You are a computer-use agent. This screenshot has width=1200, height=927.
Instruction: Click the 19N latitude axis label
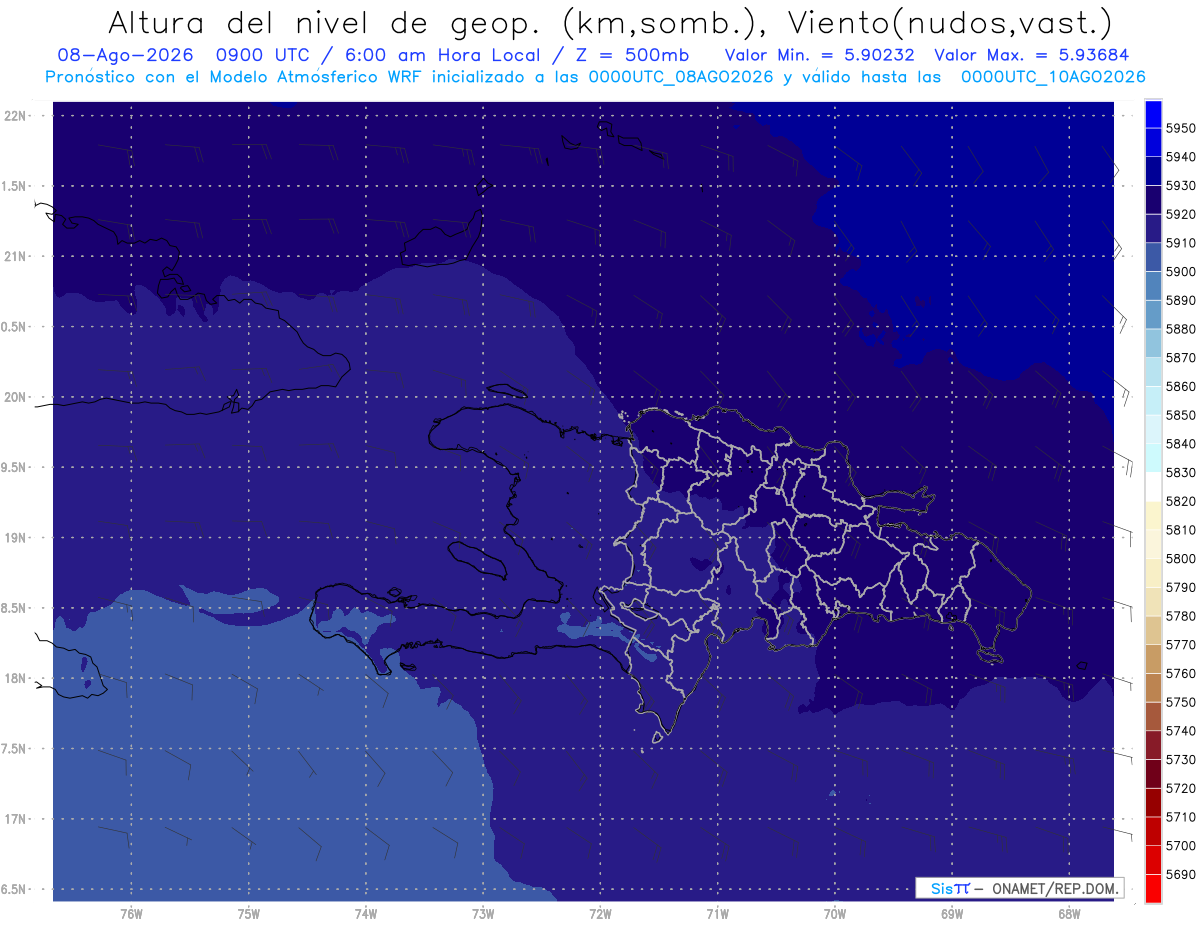pos(17,538)
